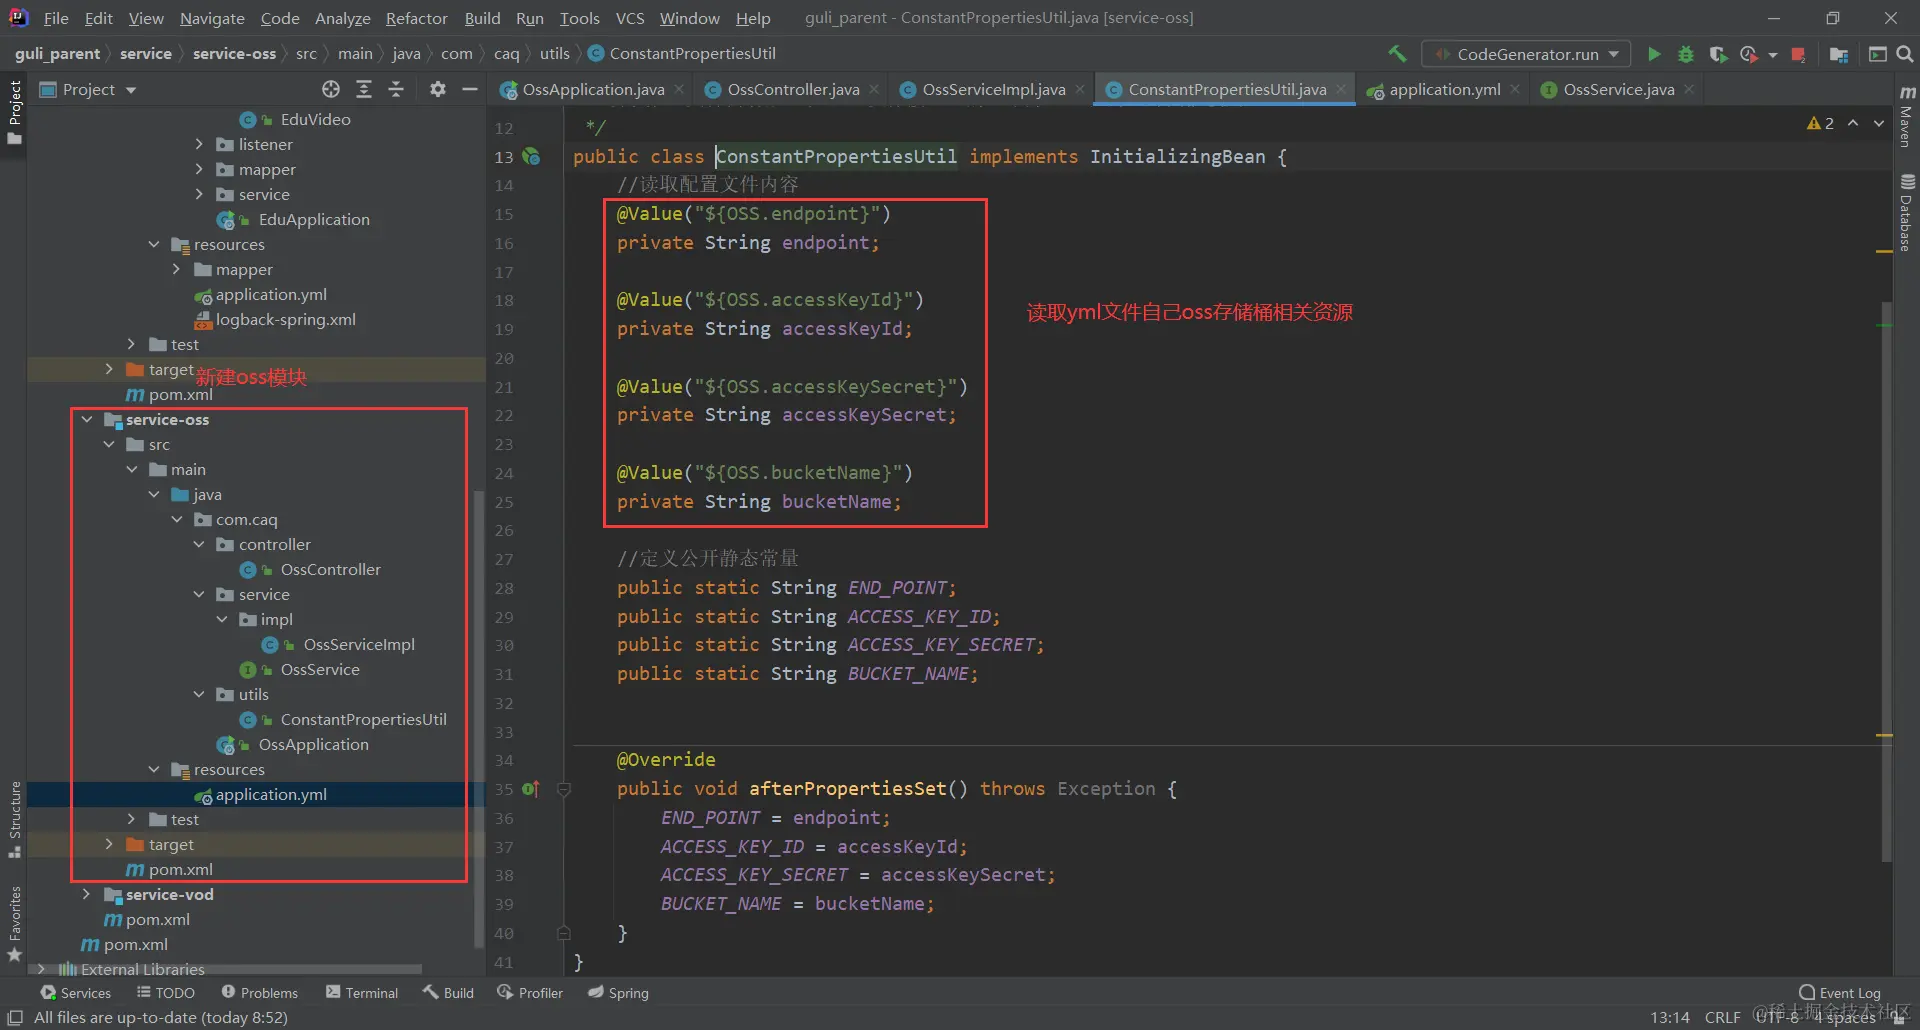Image resolution: width=1920 pixels, height=1030 pixels.
Task: Open the Services tool window
Action: (x=76, y=993)
